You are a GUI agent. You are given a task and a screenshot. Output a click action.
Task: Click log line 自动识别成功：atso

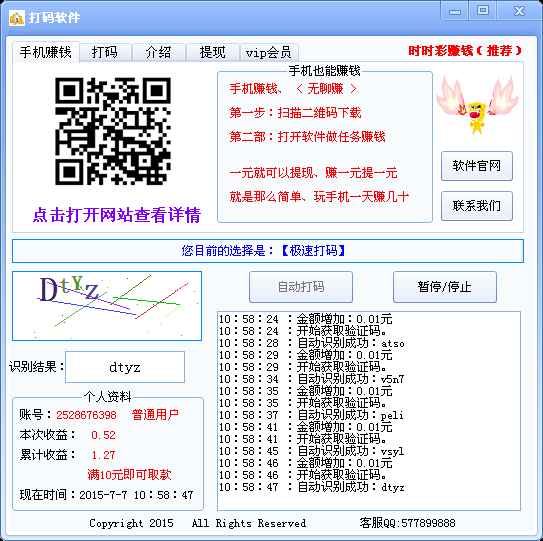coord(312,343)
